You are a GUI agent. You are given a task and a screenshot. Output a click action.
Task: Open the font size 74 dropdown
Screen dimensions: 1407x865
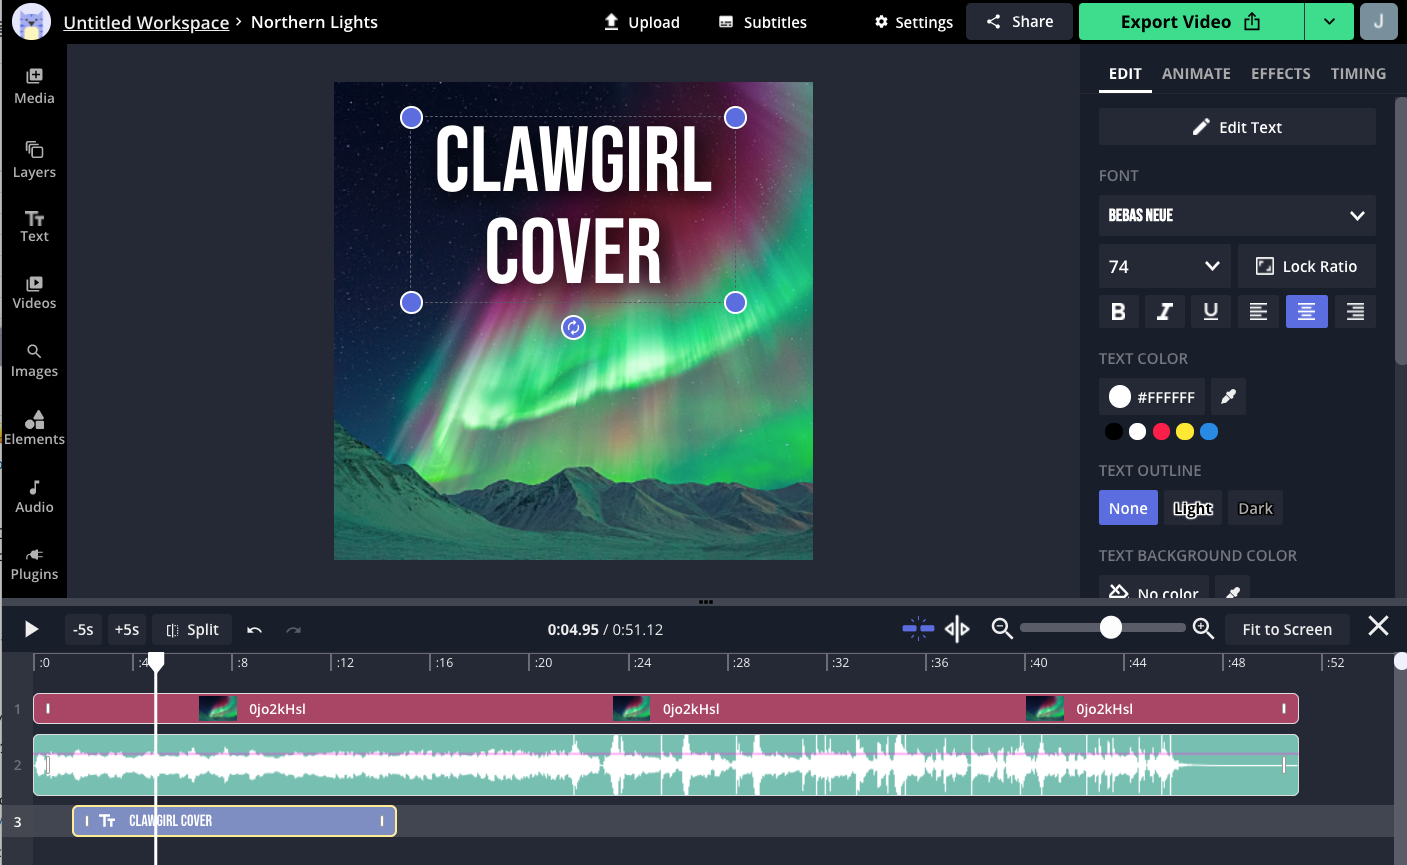click(1164, 266)
